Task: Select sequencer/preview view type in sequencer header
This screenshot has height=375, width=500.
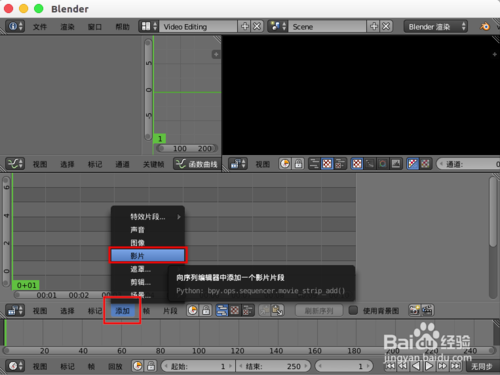Action: [247, 310]
